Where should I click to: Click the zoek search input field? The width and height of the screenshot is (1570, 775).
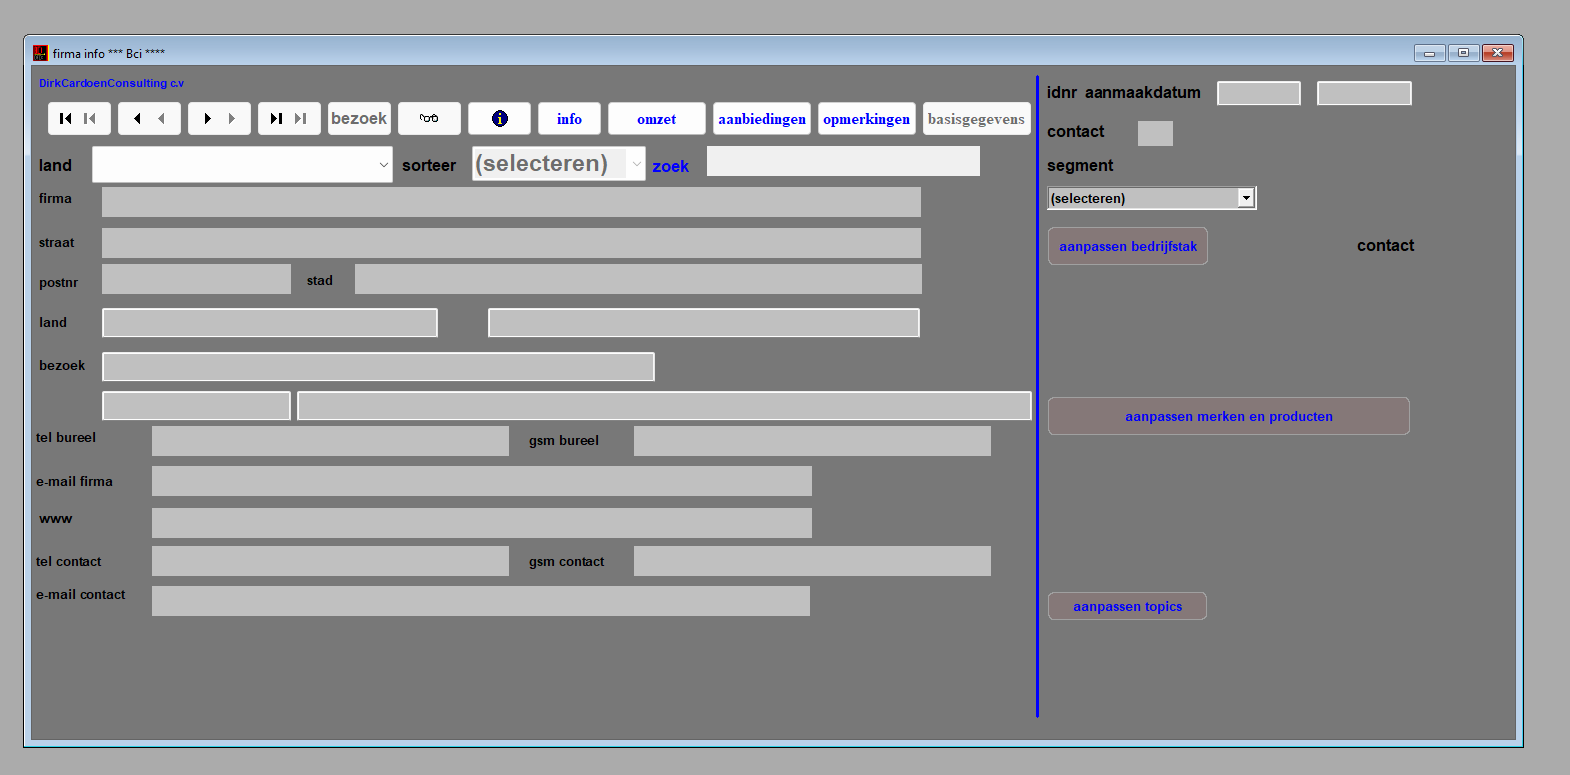842,161
